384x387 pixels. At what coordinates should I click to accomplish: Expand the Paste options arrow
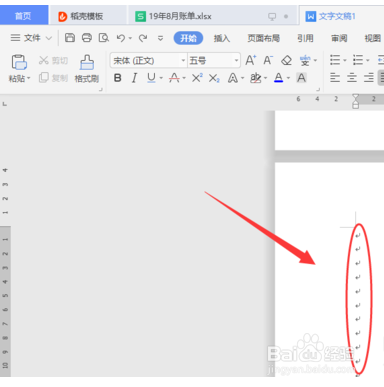(29, 79)
